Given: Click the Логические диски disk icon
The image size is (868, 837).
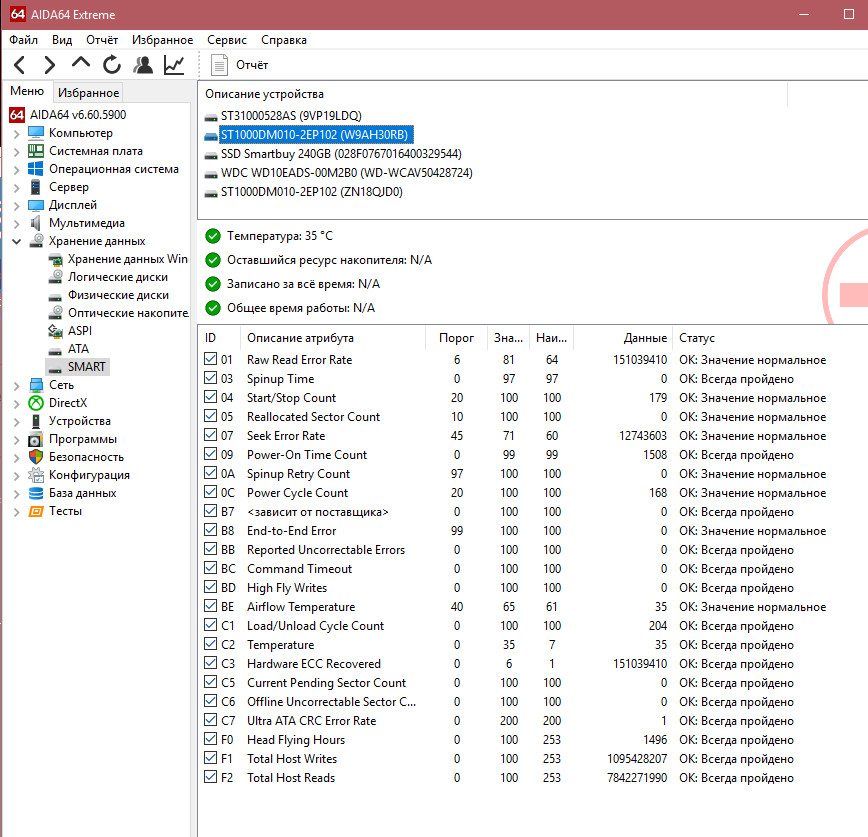Looking at the screenshot, I should coord(55,277).
